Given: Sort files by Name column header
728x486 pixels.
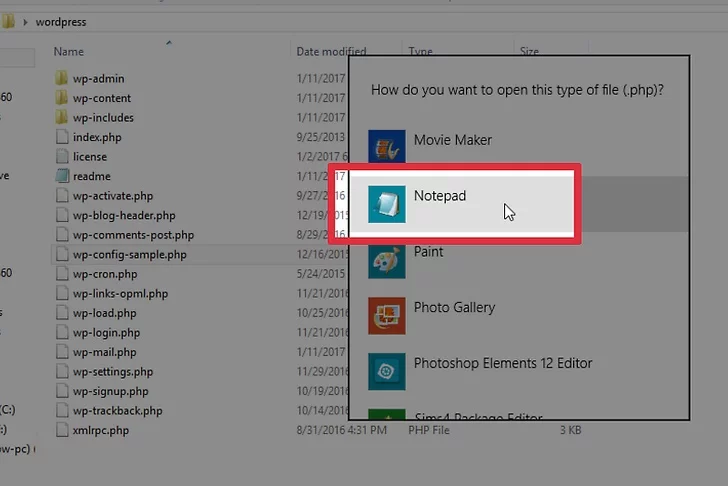Looking at the screenshot, I should (68, 51).
